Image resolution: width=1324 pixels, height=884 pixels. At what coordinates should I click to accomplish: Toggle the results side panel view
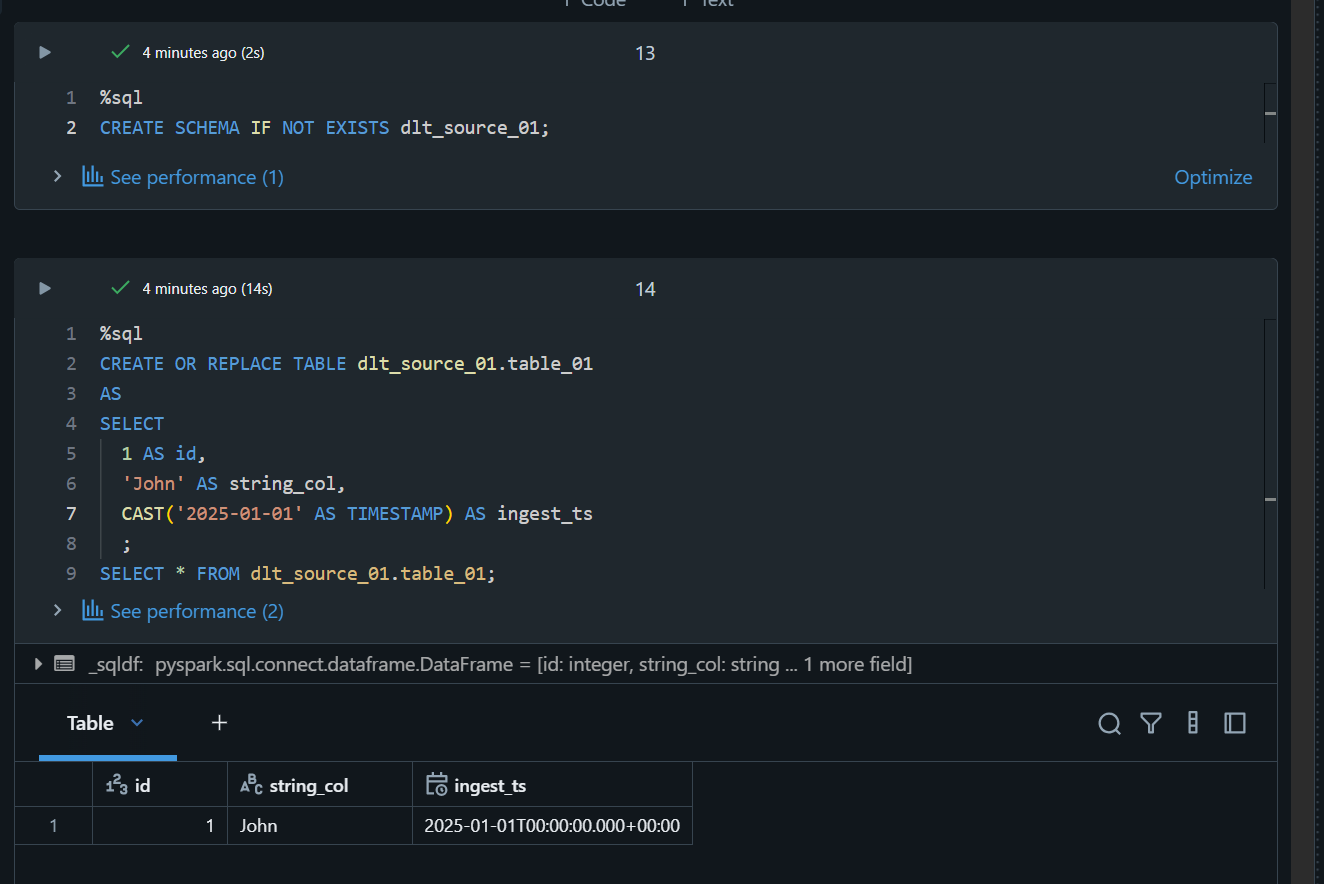point(1235,722)
